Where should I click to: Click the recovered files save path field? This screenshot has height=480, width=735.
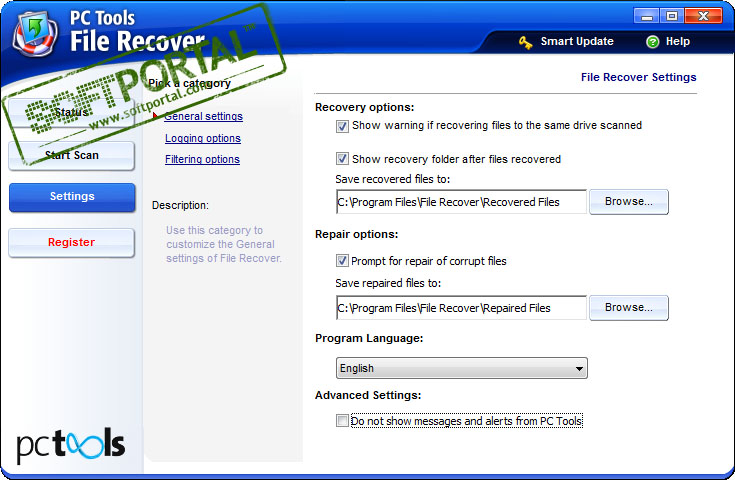461,202
